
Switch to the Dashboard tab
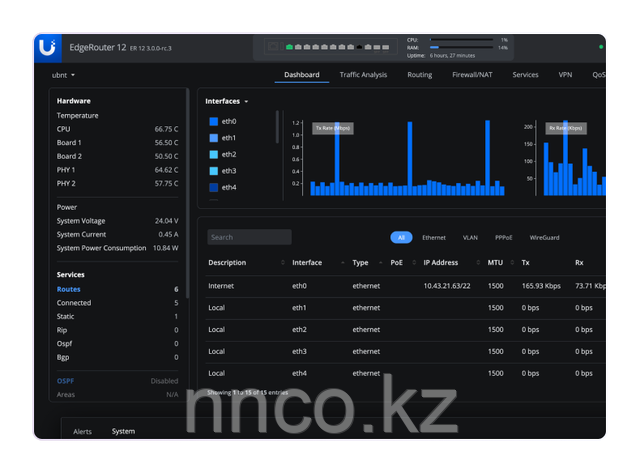(302, 75)
